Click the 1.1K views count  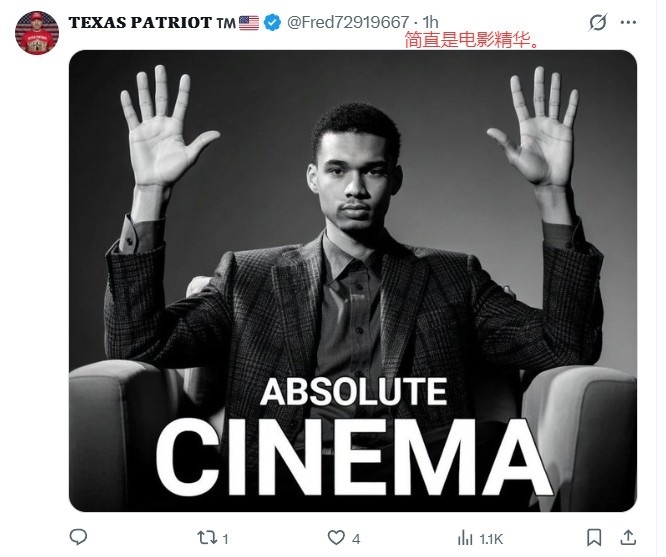491,539
